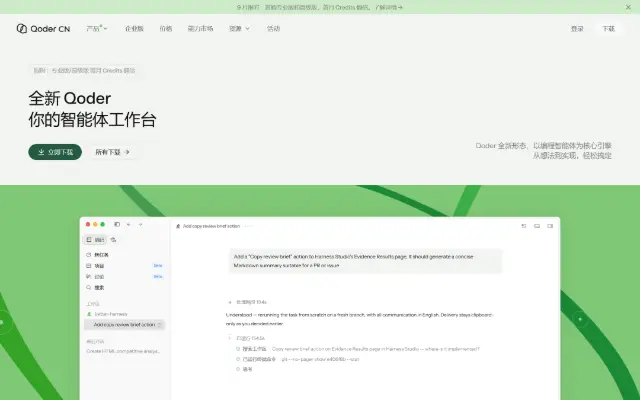Expand the thinking step with 13.4s timer
The image size is (640, 400).
click(248, 302)
